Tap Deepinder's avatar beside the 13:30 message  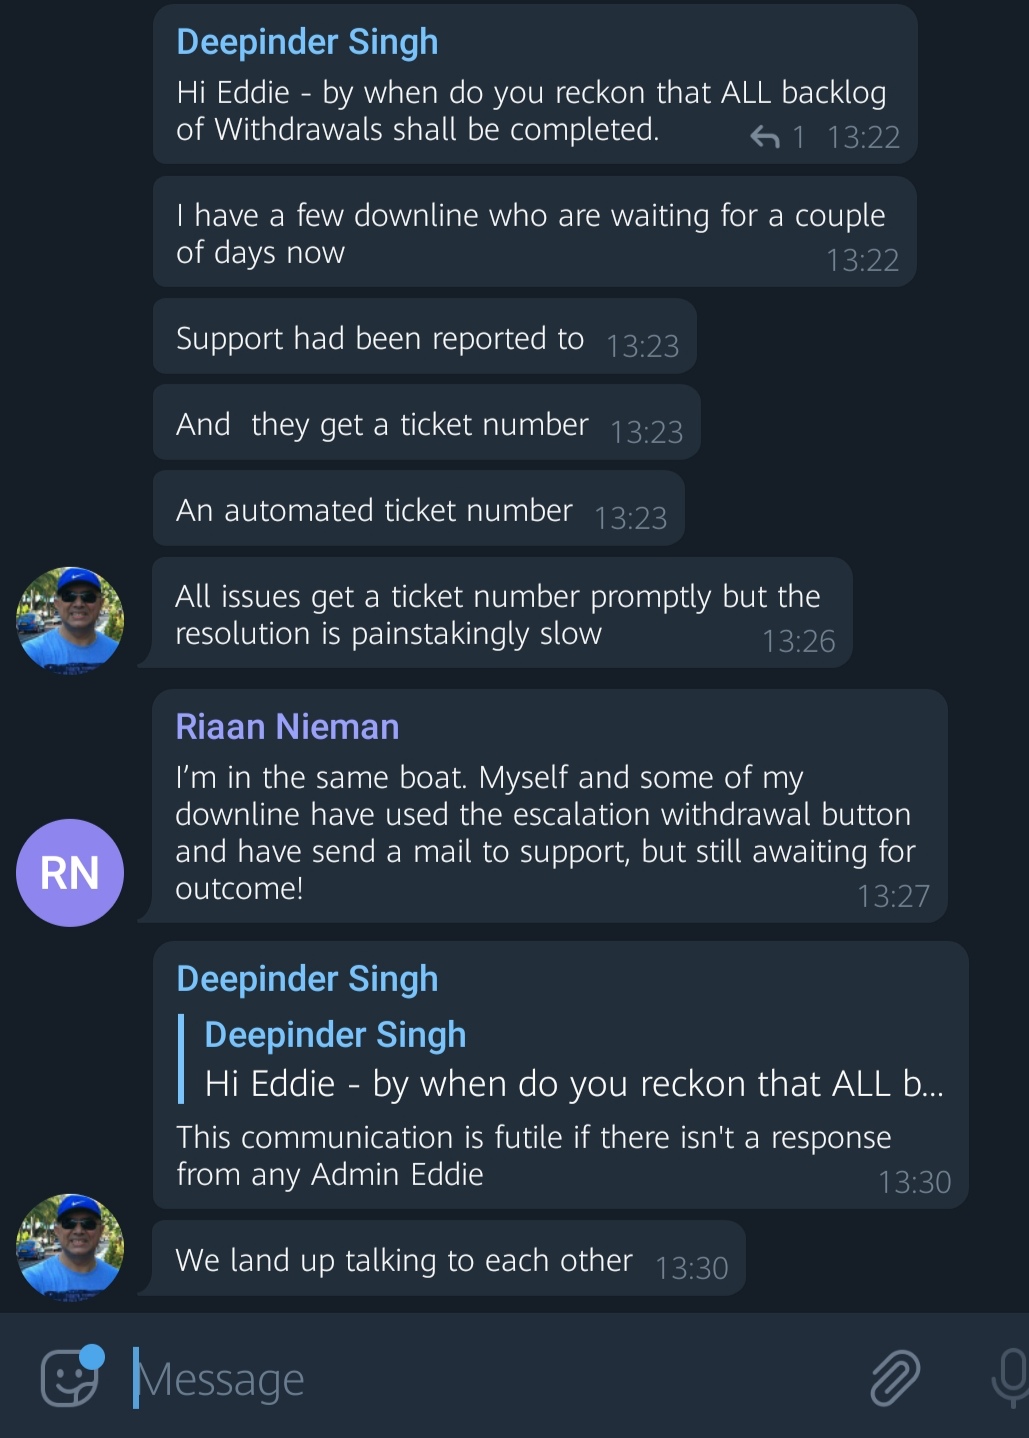coord(70,1246)
